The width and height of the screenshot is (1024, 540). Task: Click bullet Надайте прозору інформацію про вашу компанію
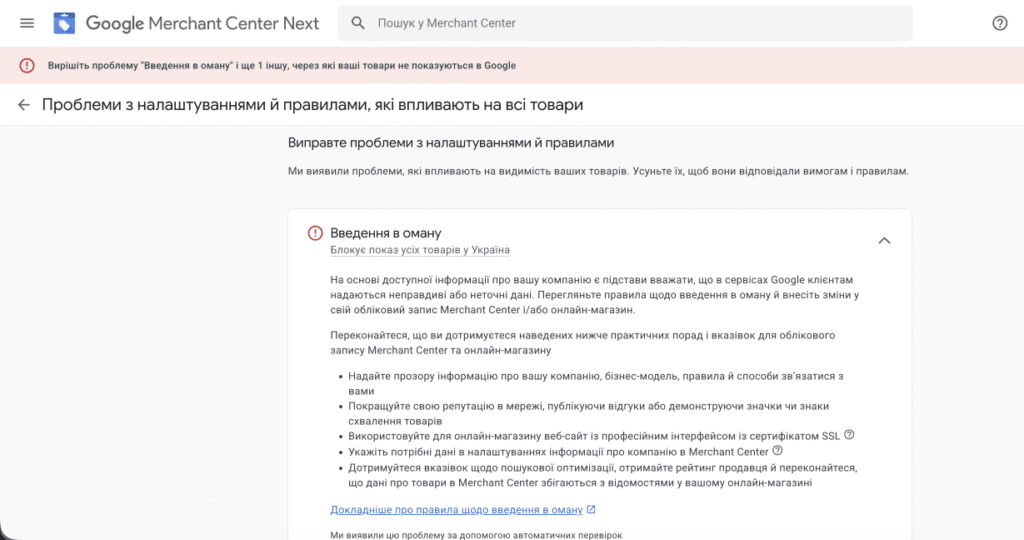(596, 383)
